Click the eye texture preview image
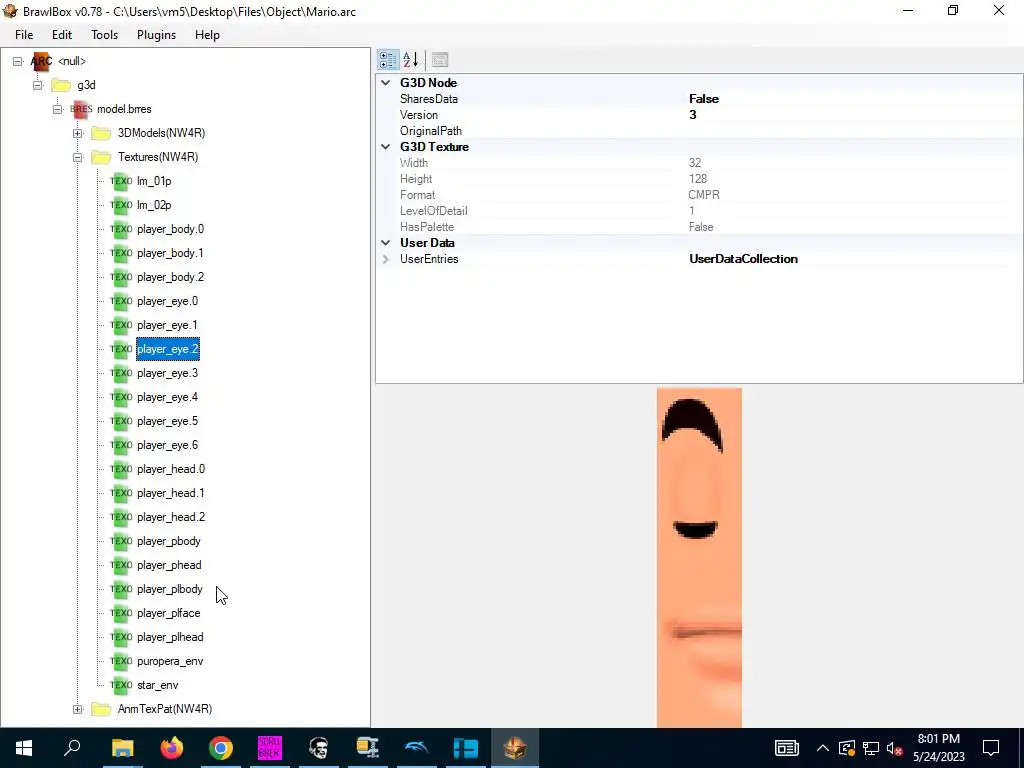Screen dimensions: 1024x768 pyautogui.click(x=699, y=558)
